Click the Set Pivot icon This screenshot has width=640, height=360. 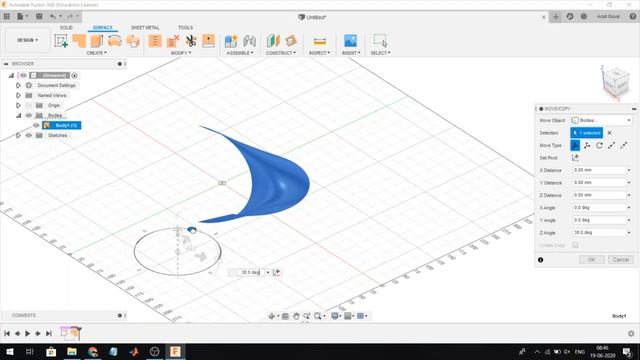click(575, 158)
